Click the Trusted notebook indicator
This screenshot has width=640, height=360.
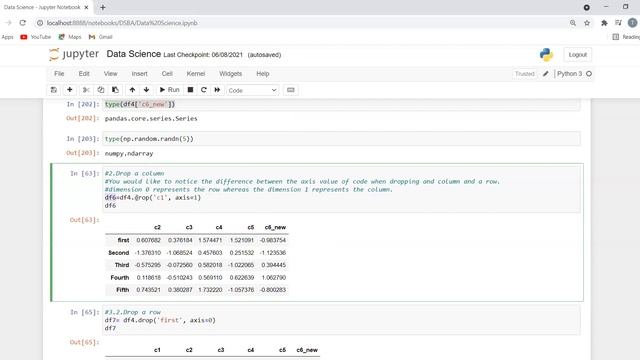(x=524, y=74)
